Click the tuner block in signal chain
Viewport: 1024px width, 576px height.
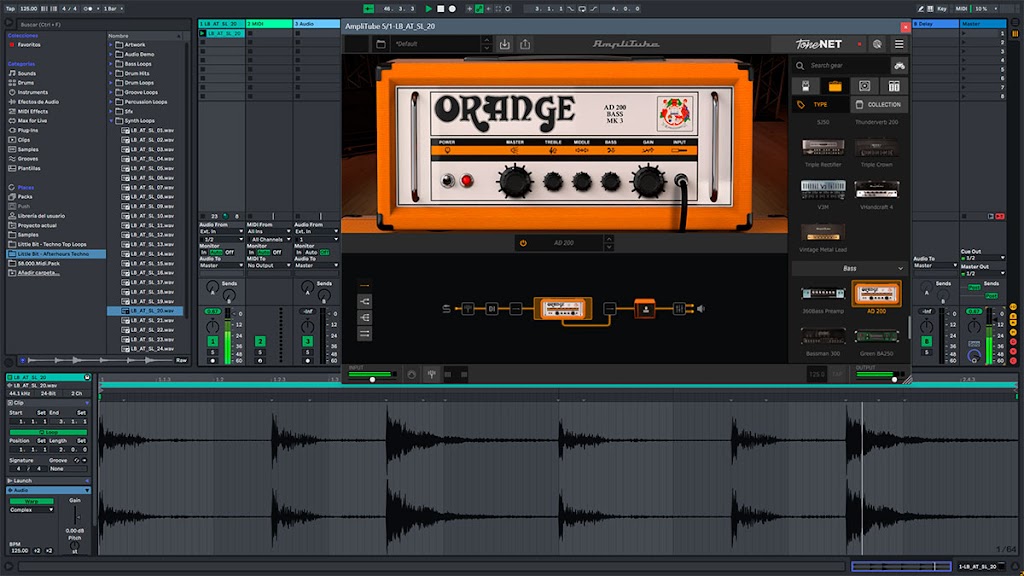pos(468,309)
